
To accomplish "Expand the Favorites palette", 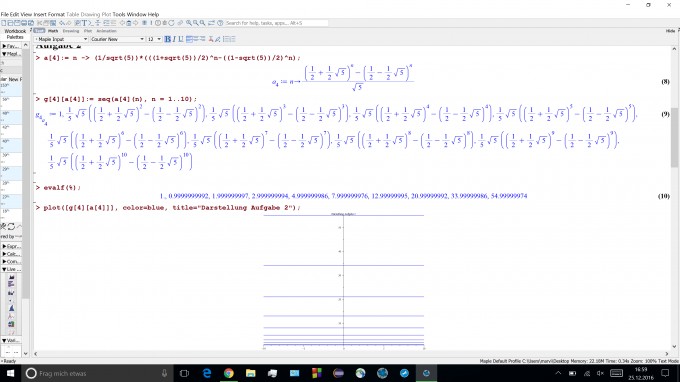I will point(10,46).
